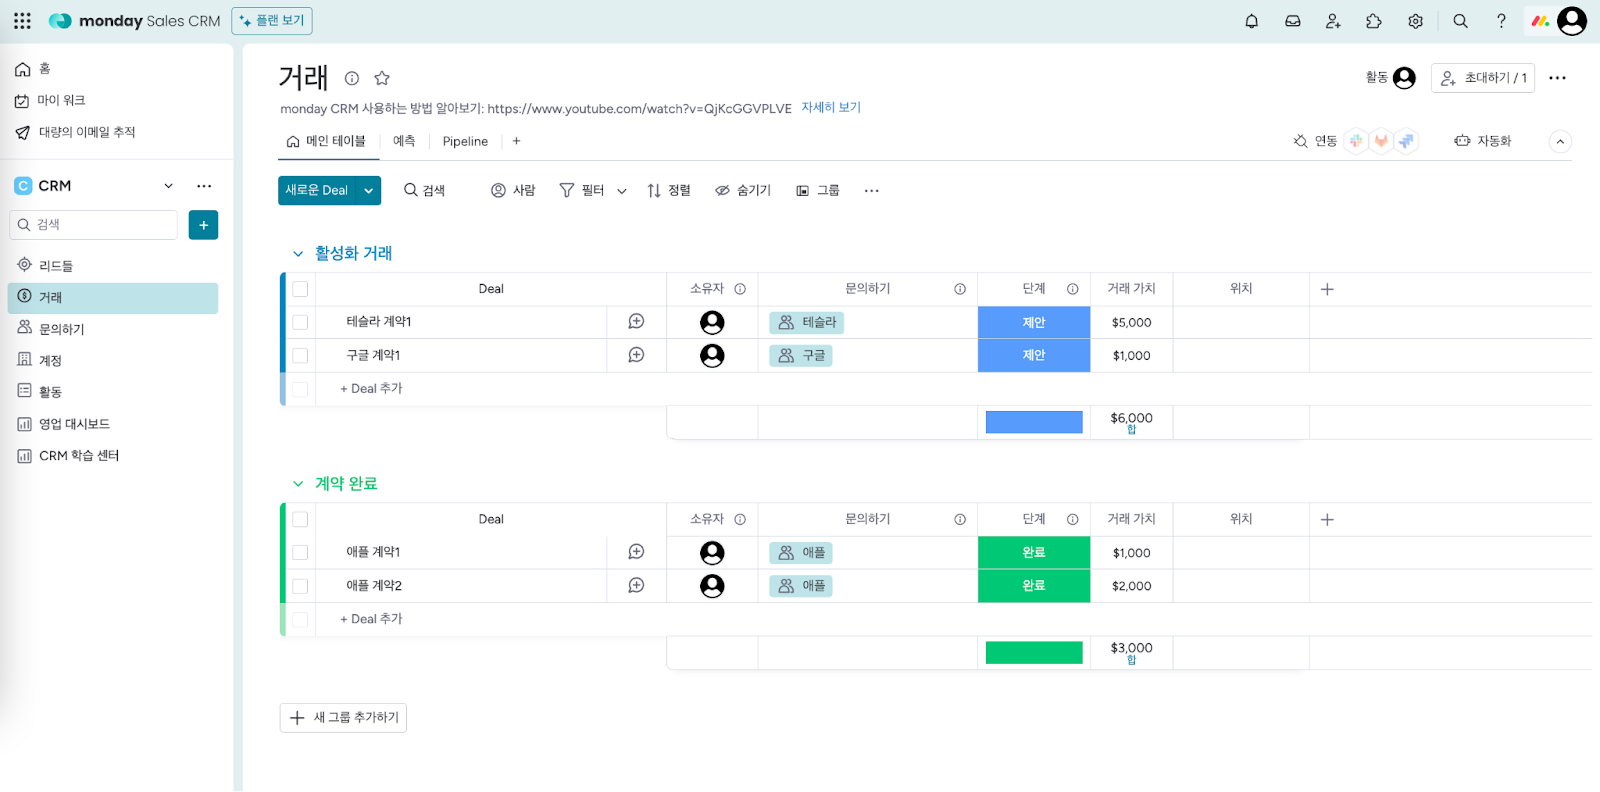Click the invite members icon in top bar
Screen dimensions: 1600x792
(1333, 21)
